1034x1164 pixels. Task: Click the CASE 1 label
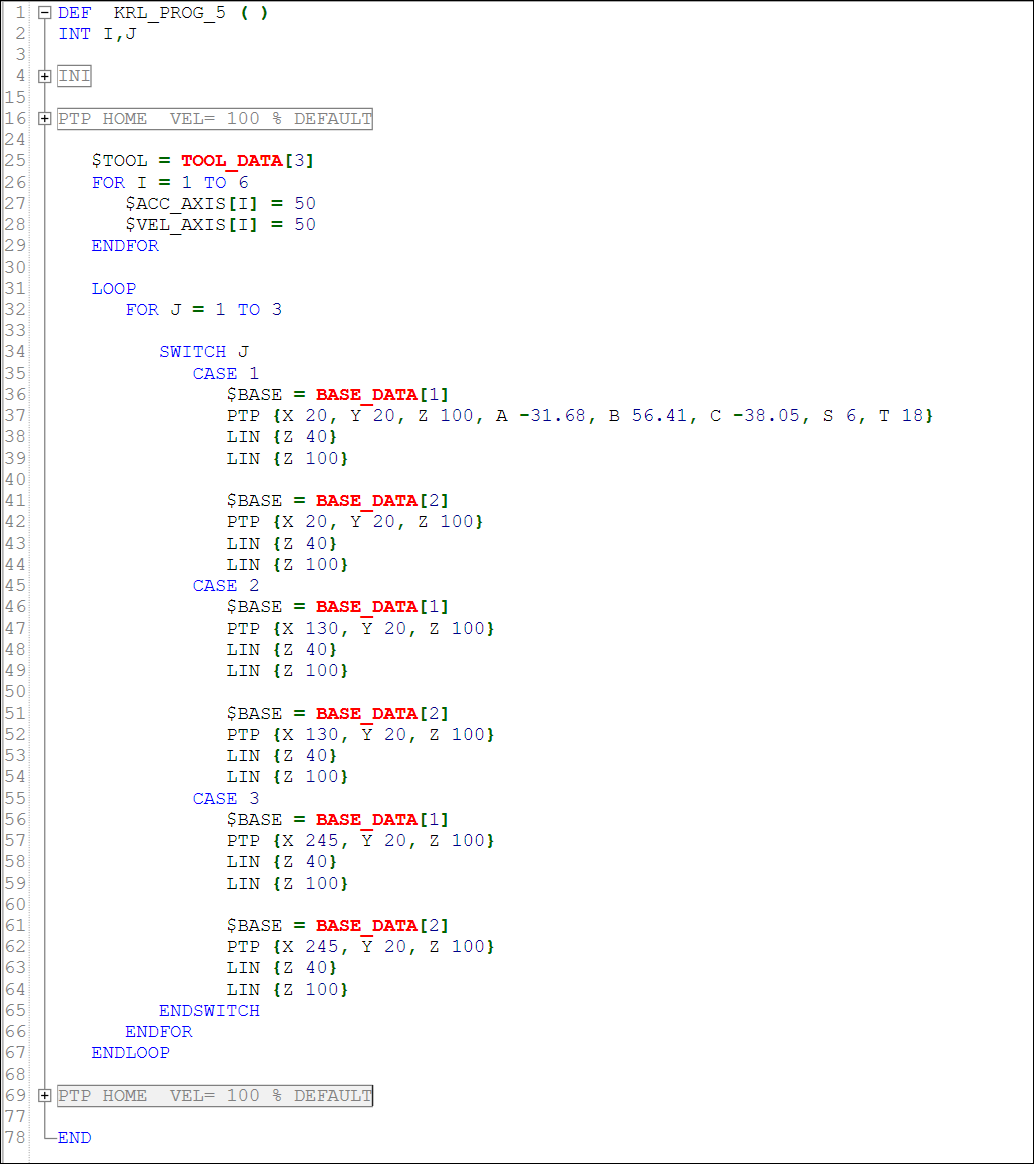[226, 373]
